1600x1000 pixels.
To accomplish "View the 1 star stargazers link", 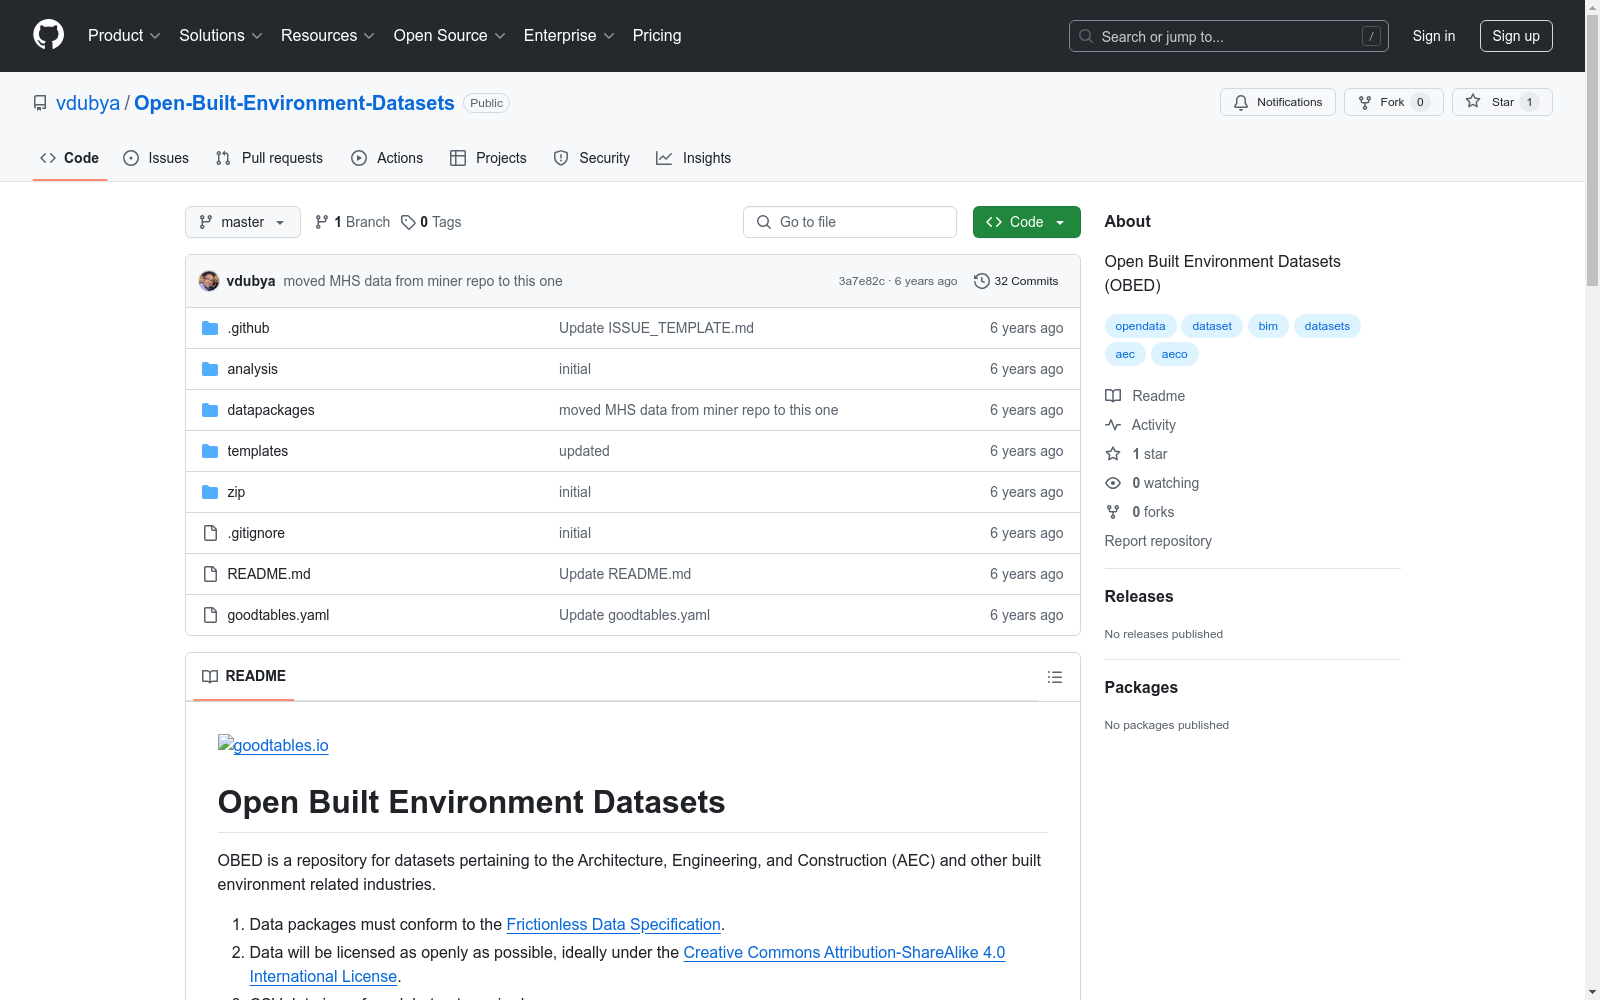I will tap(1136, 454).
